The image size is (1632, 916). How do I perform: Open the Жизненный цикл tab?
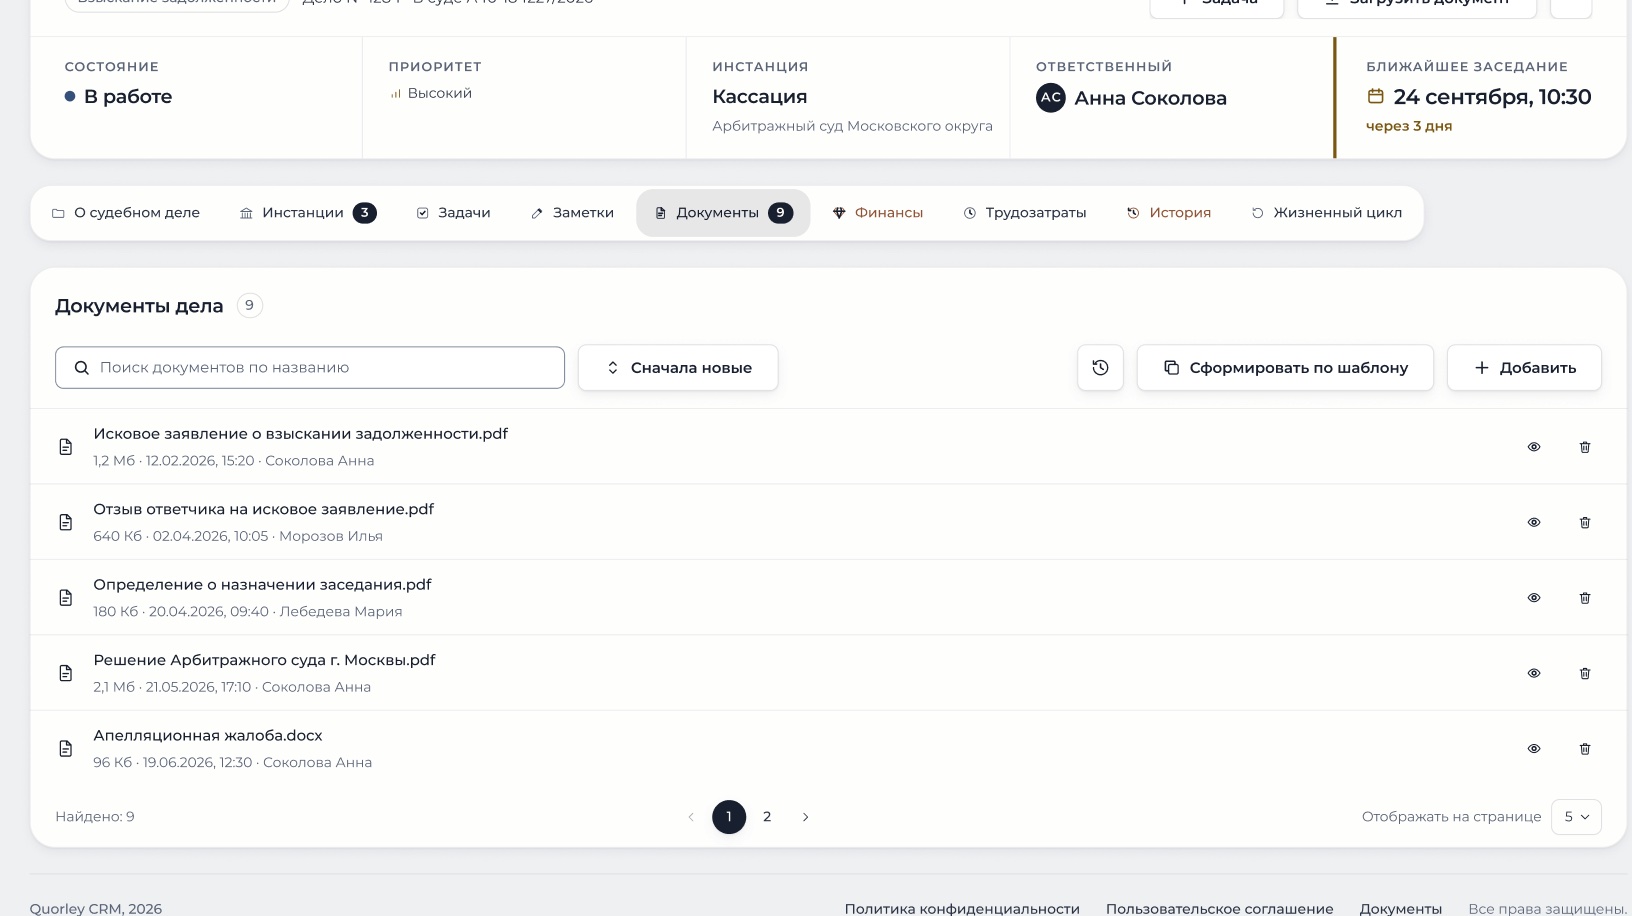pyautogui.click(x=1327, y=213)
